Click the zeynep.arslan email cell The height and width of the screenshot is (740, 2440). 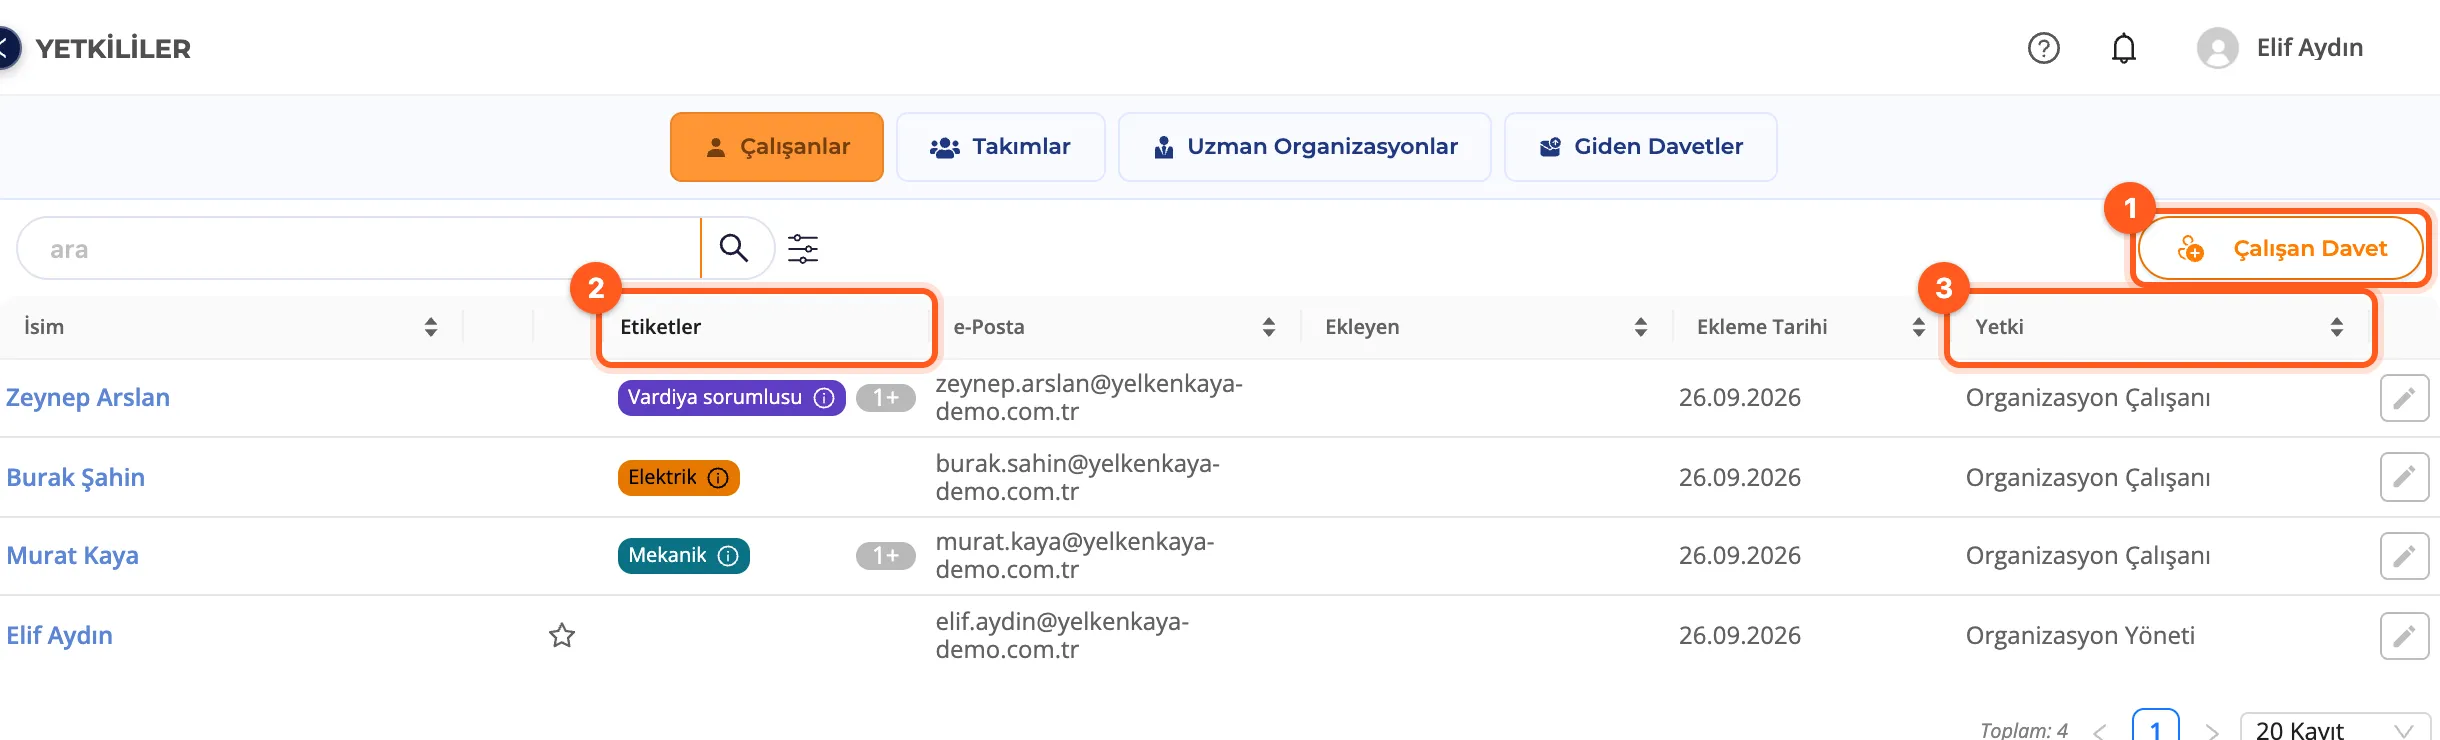(x=1089, y=398)
